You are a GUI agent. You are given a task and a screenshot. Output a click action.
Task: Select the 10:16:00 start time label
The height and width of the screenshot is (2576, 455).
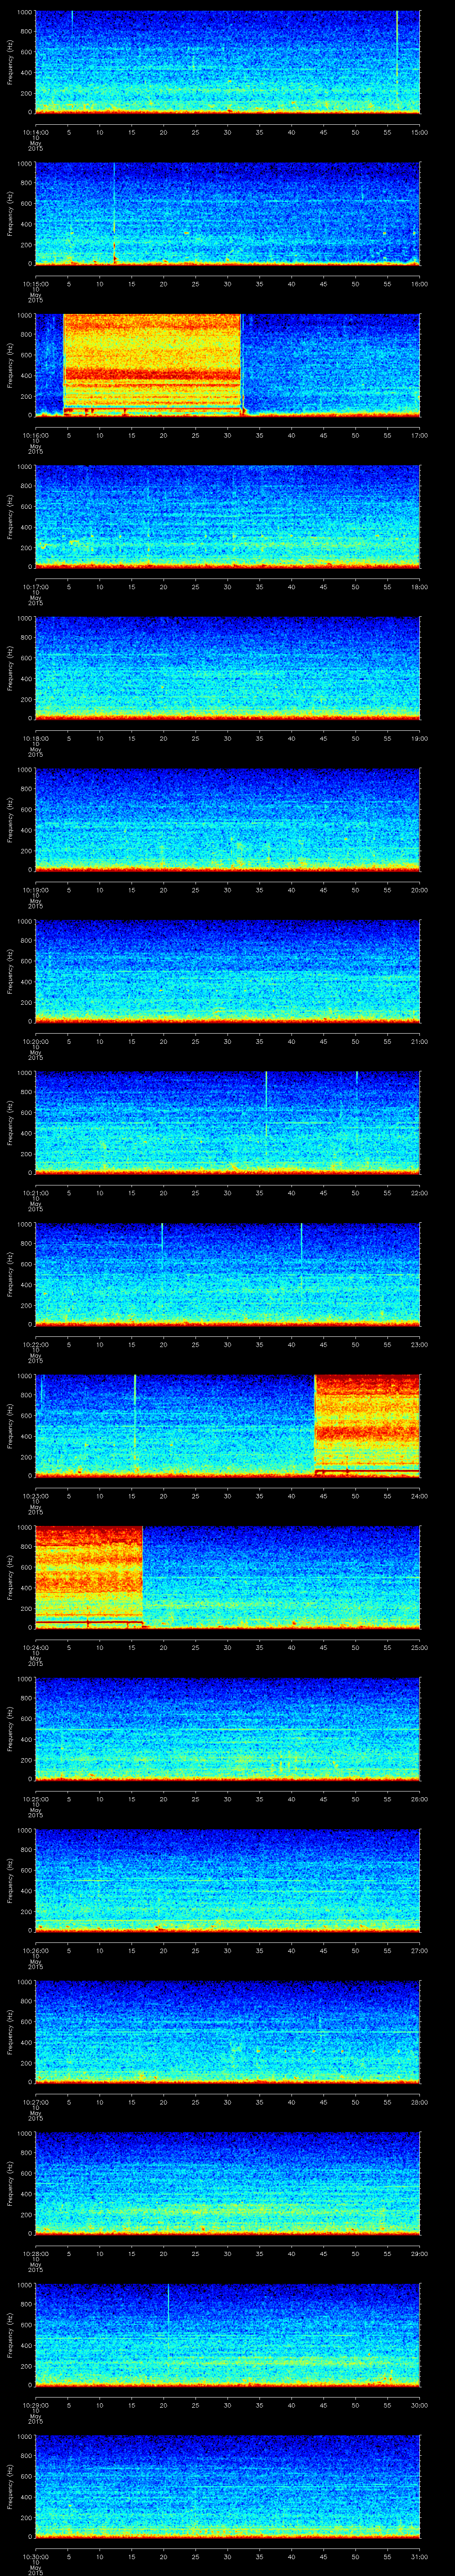[x=35, y=436]
